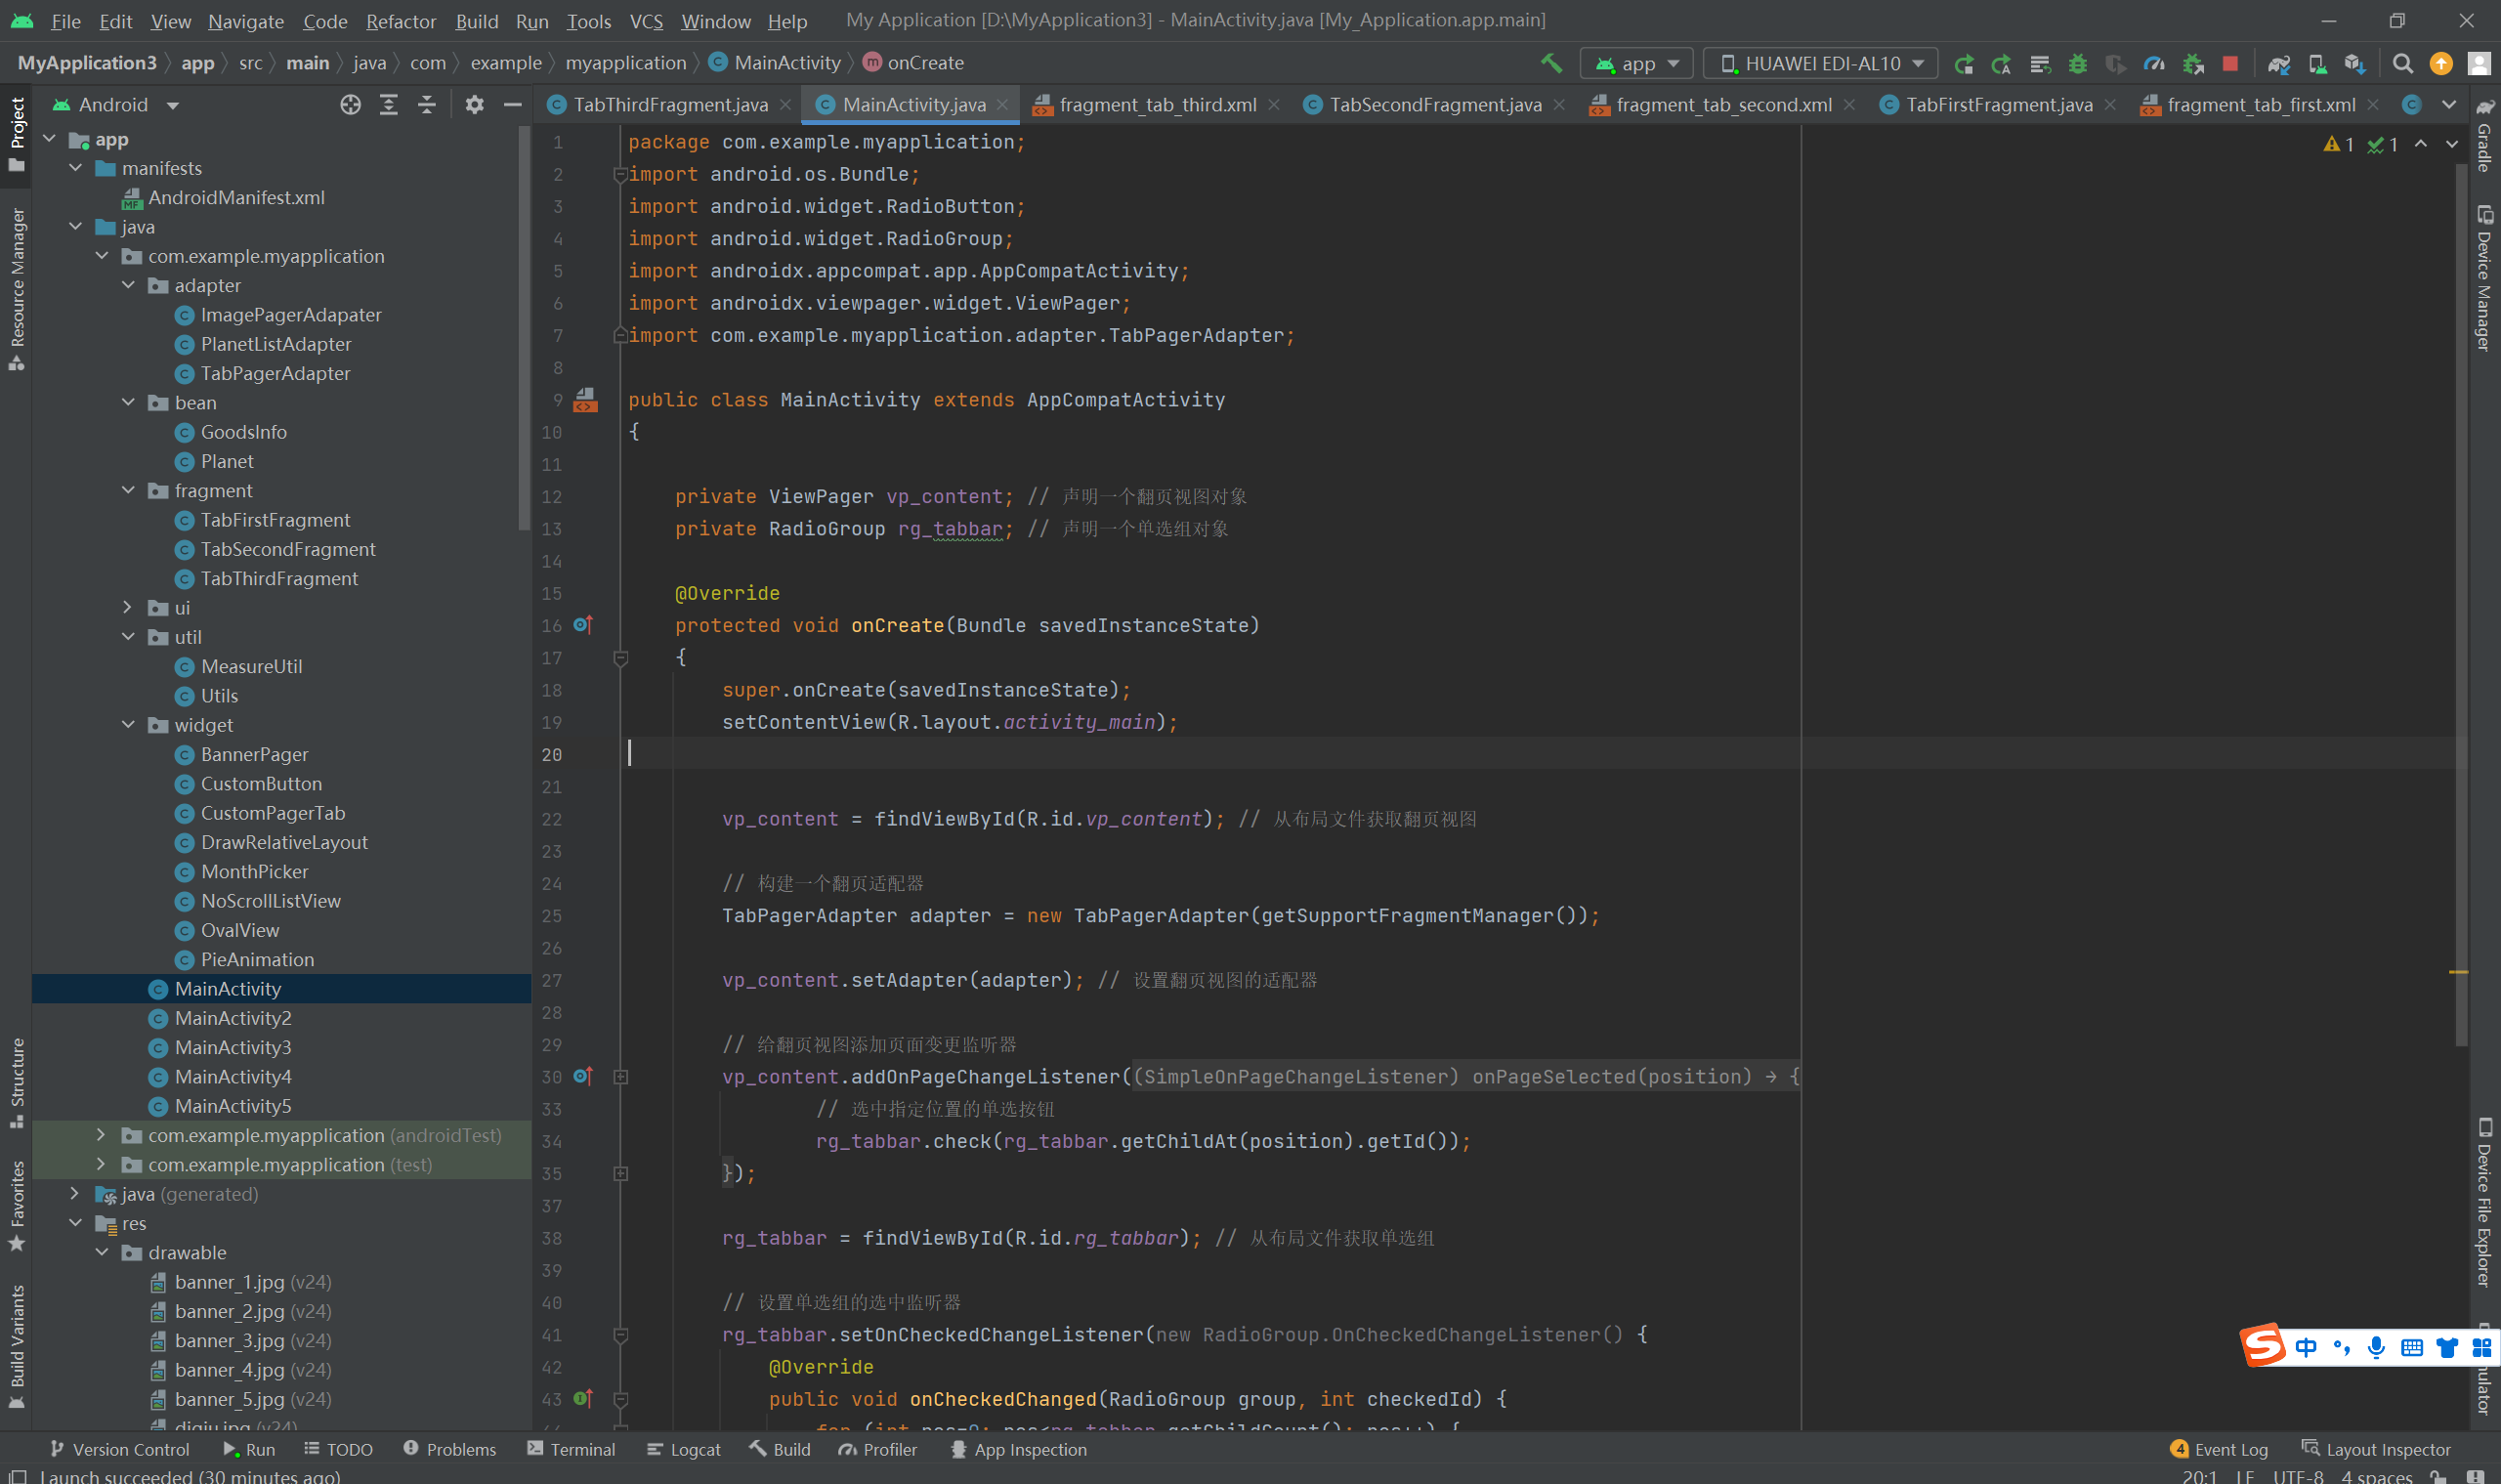Open the Logcat tool window
The height and width of the screenshot is (1484, 2501).
(684, 1449)
